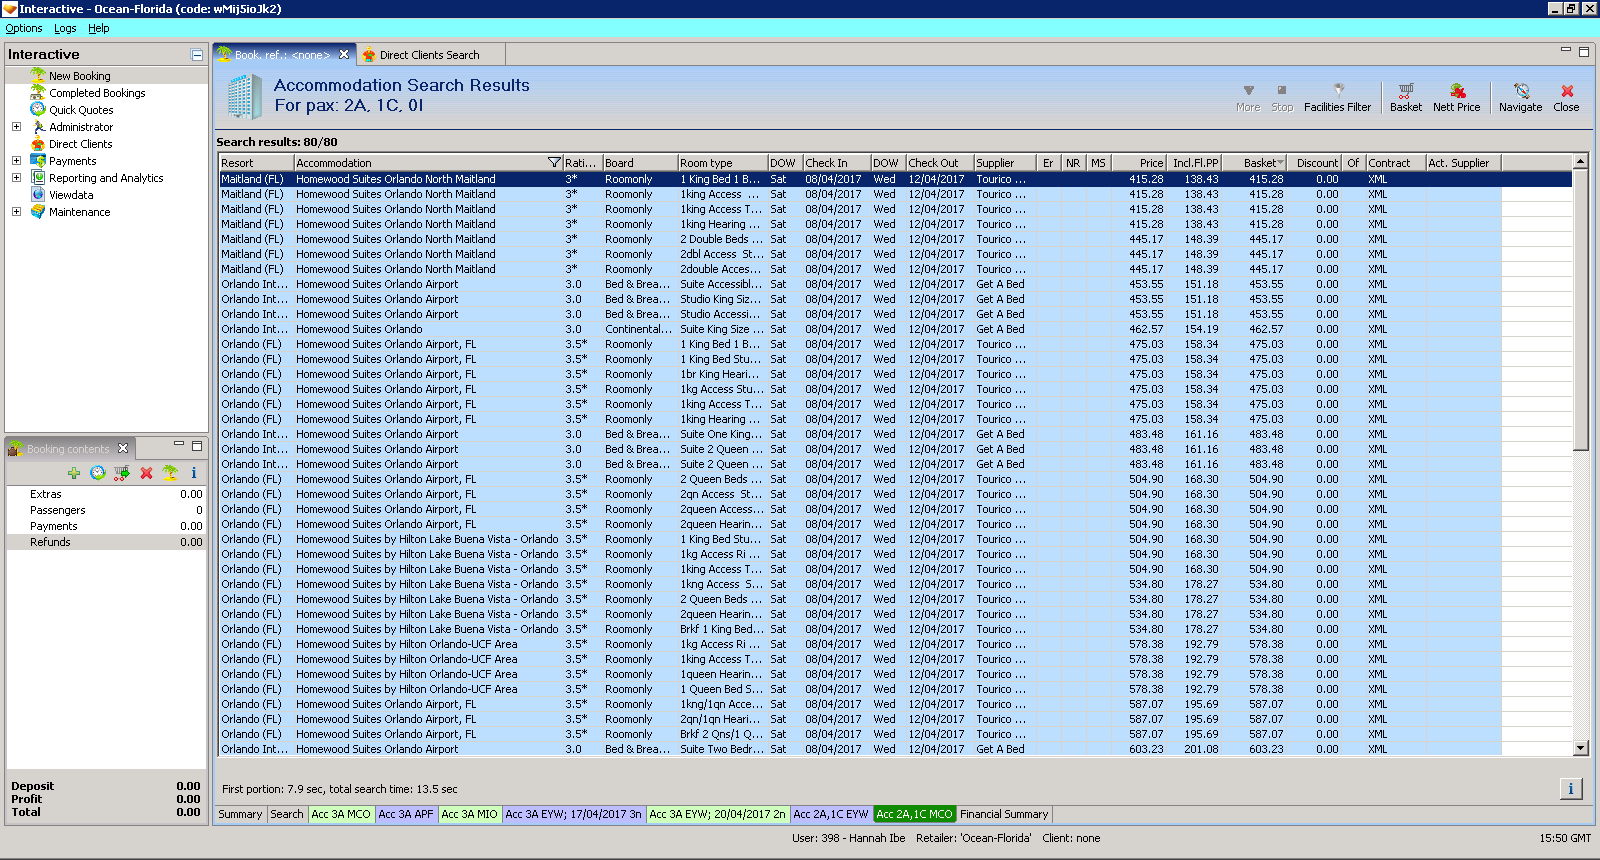Screen dimensions: 1600x860
Task: Sort results by the Price column header
Action: [x=1139, y=163]
